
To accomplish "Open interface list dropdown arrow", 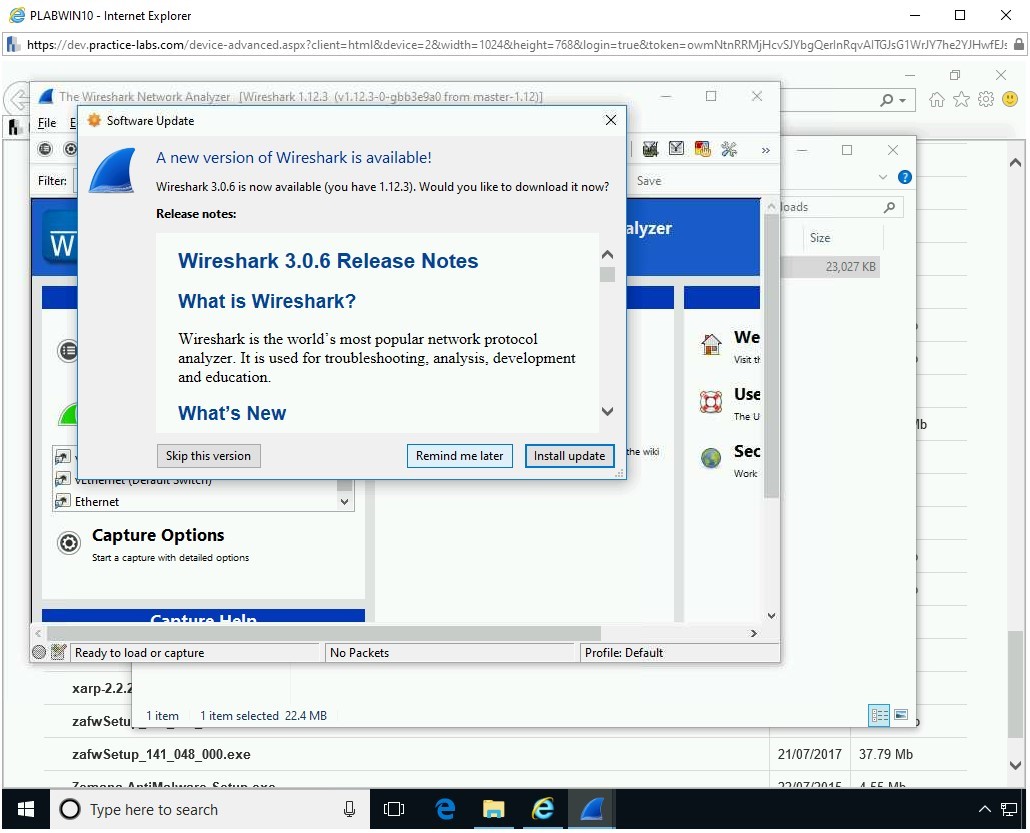I will pyautogui.click(x=345, y=502).
